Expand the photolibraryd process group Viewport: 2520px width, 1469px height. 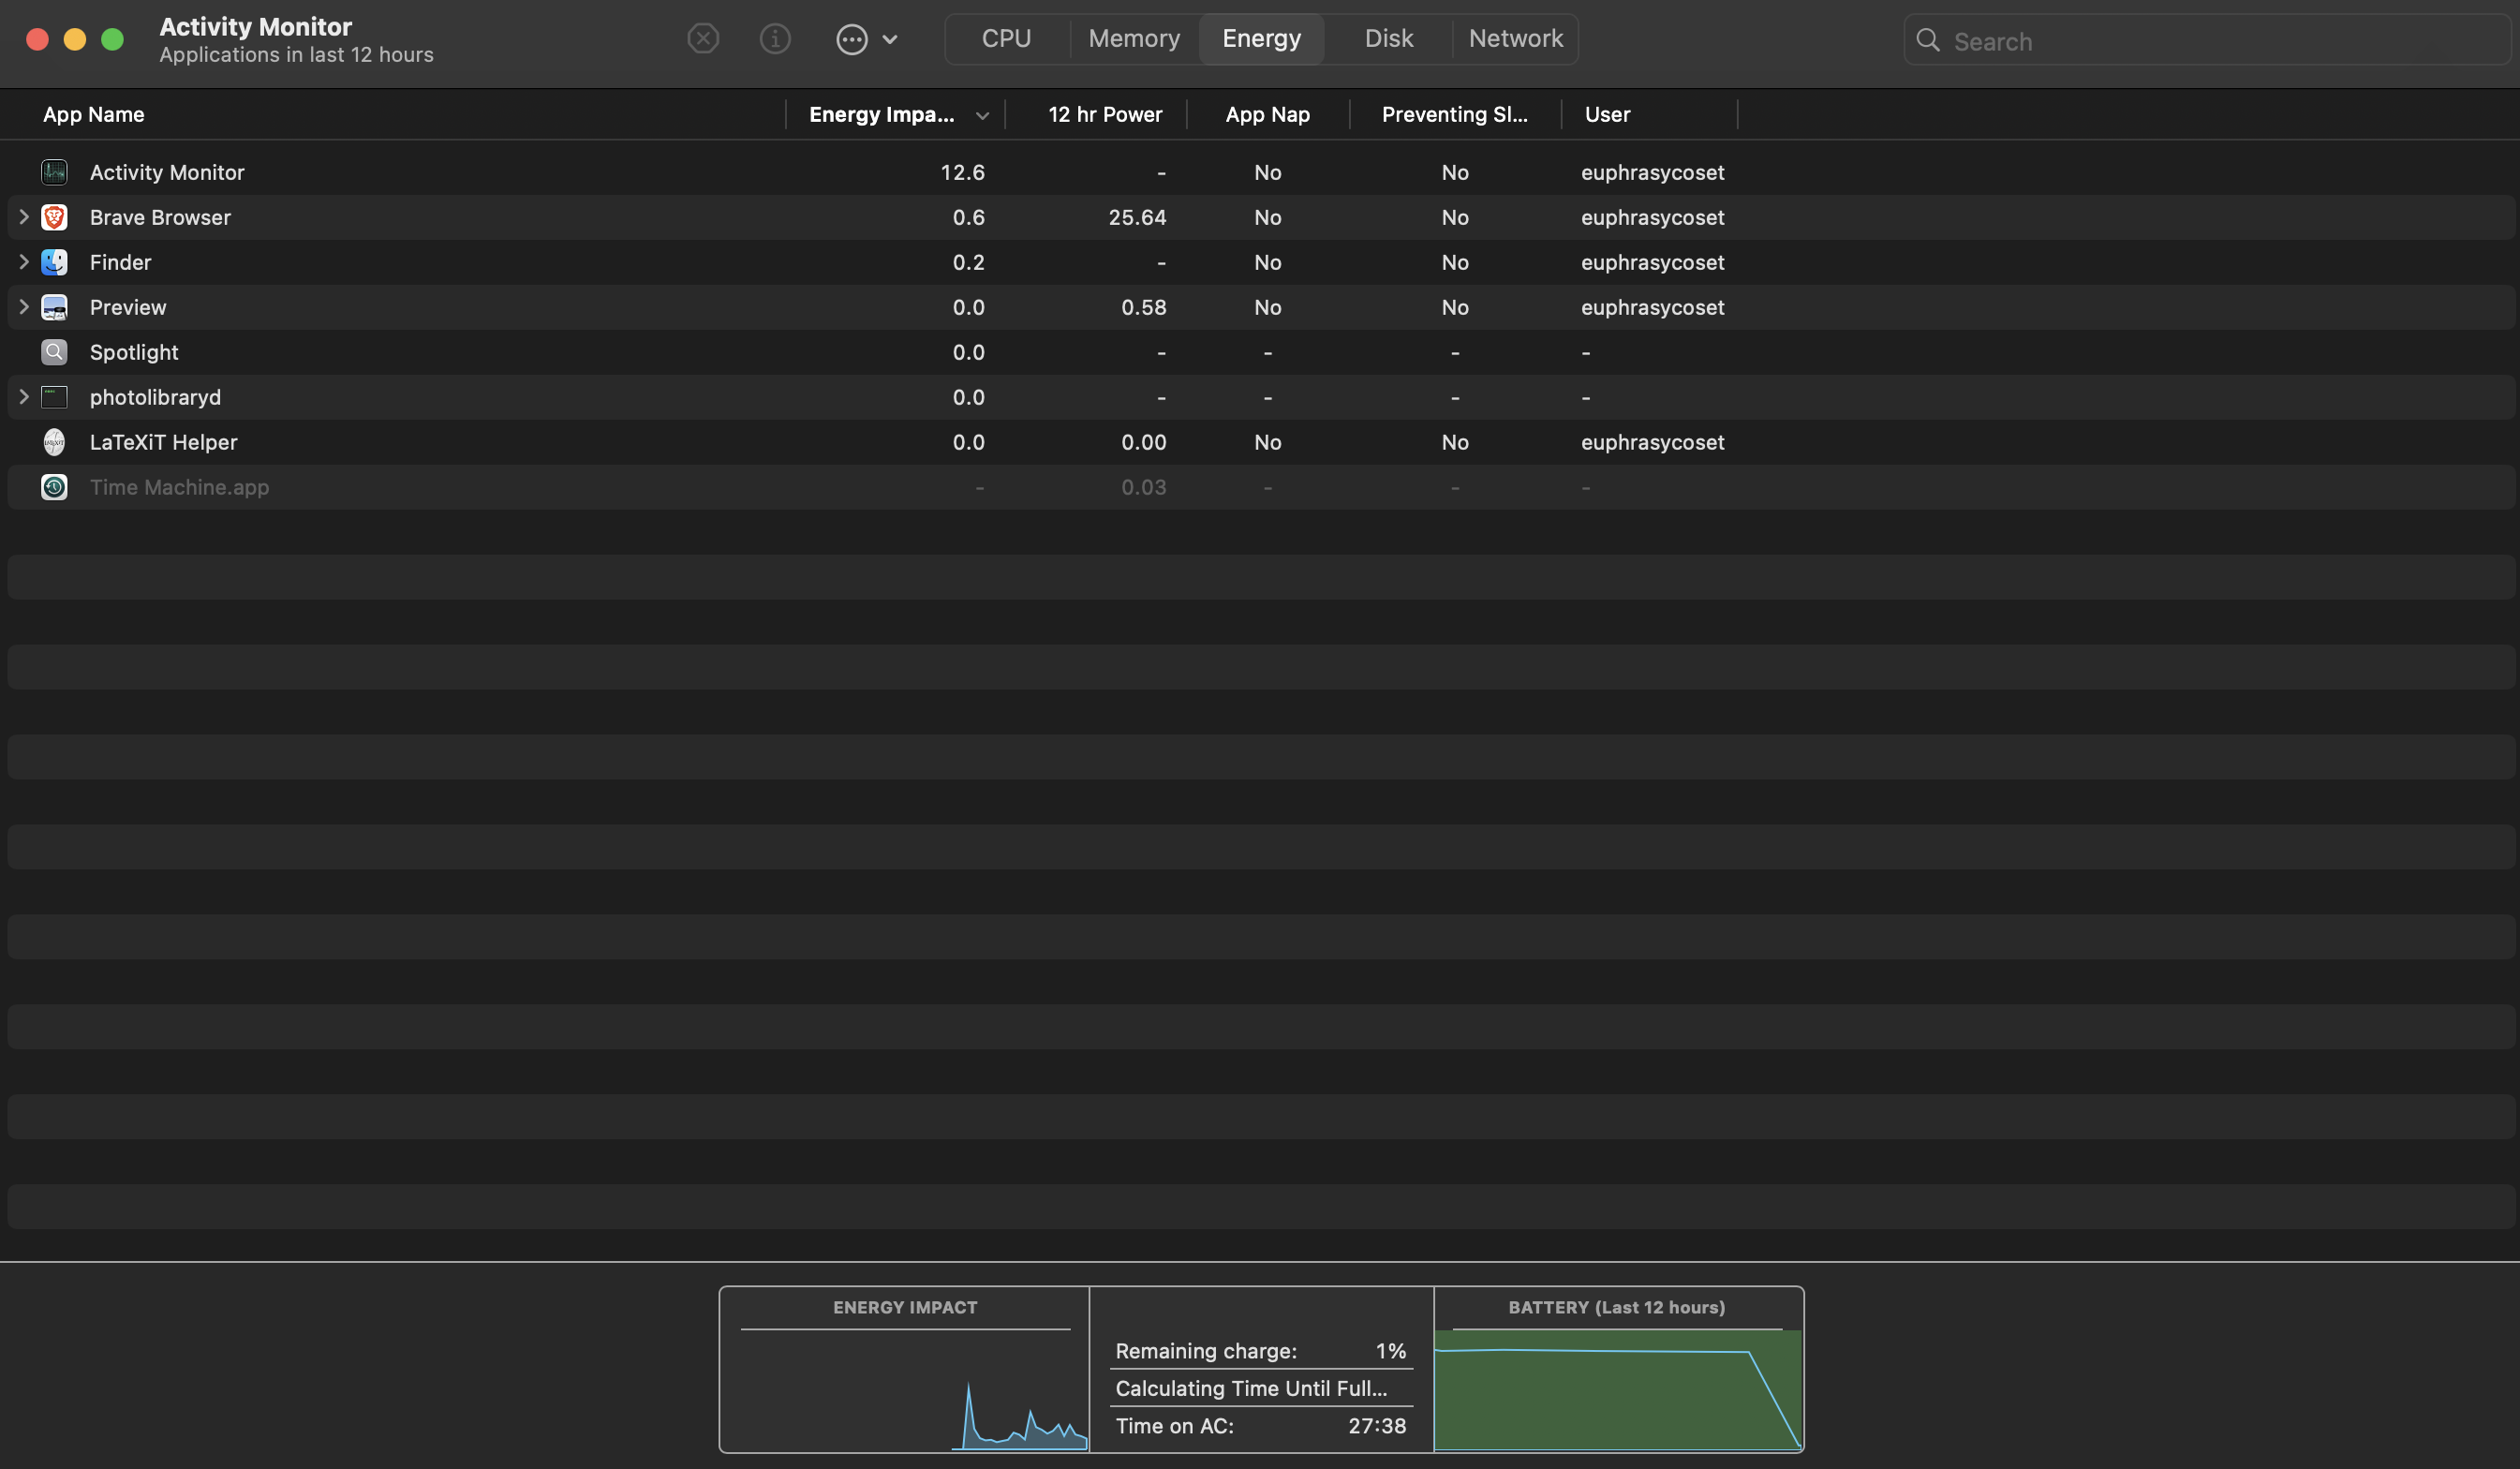pos(24,397)
